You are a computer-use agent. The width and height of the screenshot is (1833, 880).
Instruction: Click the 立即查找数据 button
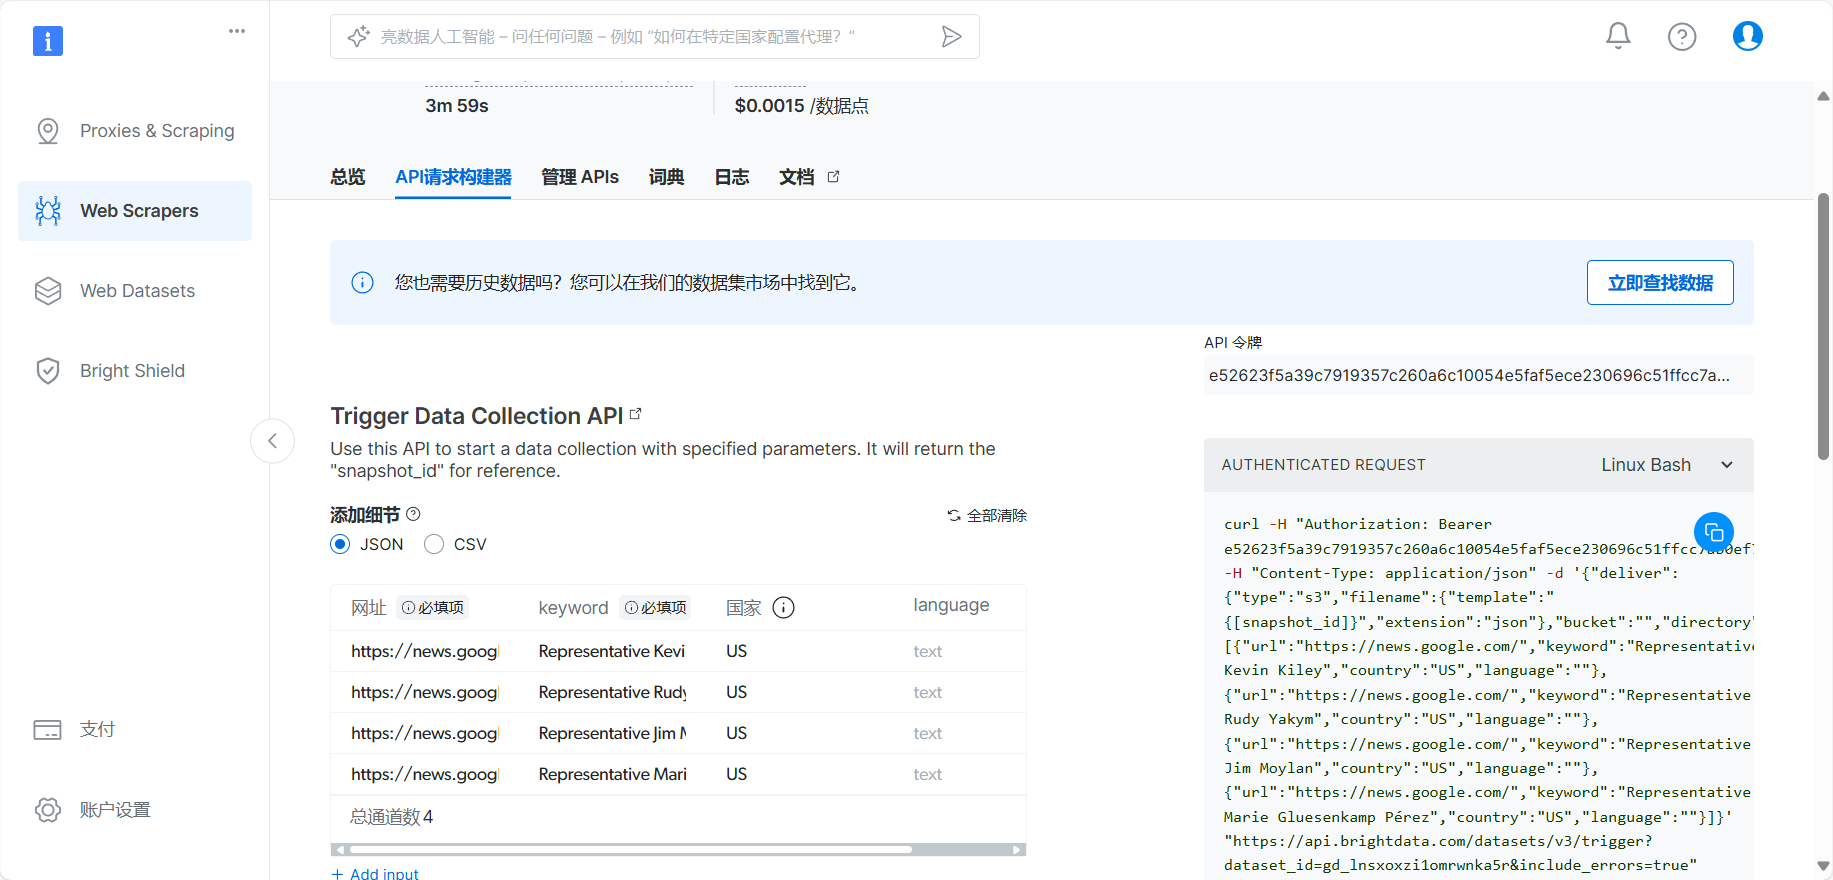pyautogui.click(x=1660, y=283)
